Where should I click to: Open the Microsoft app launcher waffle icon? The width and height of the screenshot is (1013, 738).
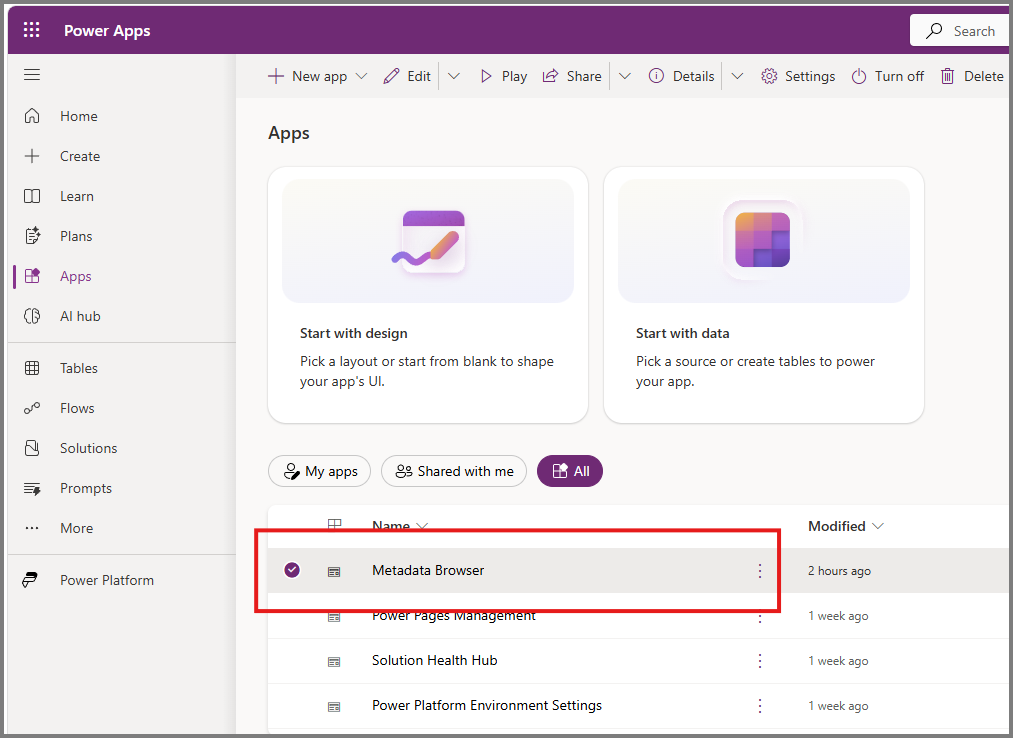coord(30,30)
